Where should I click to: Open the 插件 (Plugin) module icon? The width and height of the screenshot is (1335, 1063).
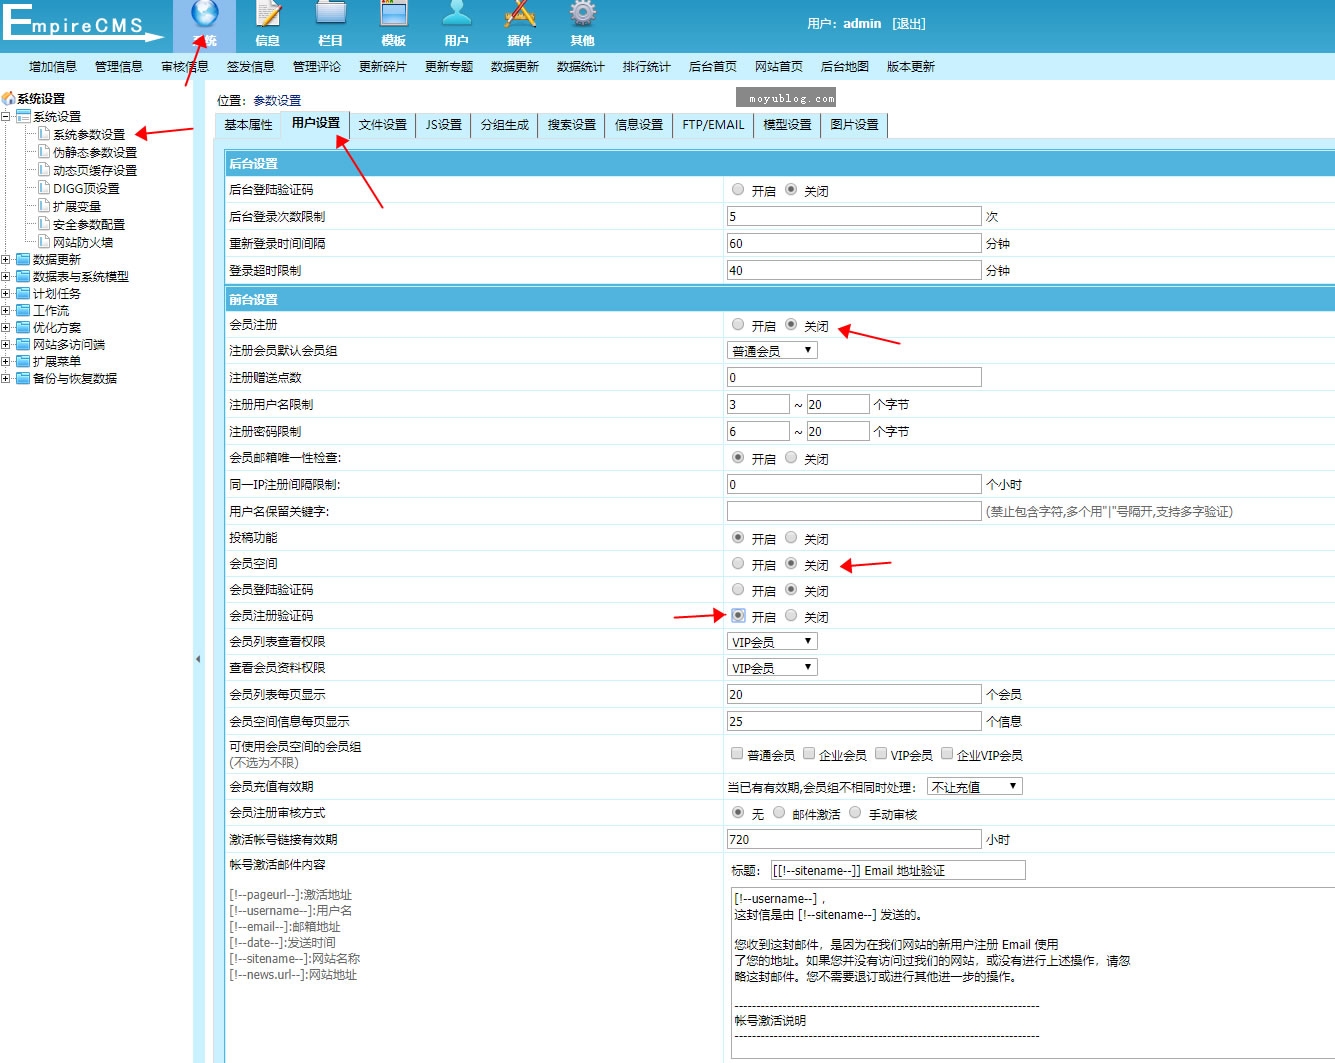click(520, 18)
